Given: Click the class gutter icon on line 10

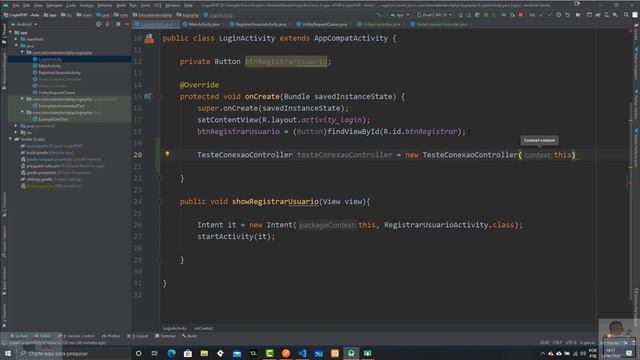Looking at the screenshot, I should [149, 38].
